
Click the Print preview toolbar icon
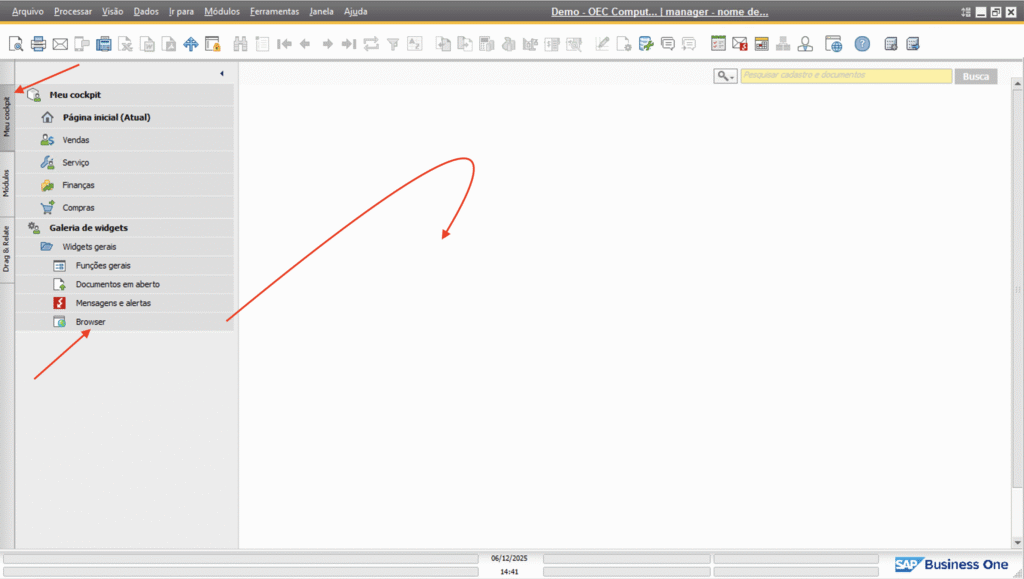coord(16,44)
